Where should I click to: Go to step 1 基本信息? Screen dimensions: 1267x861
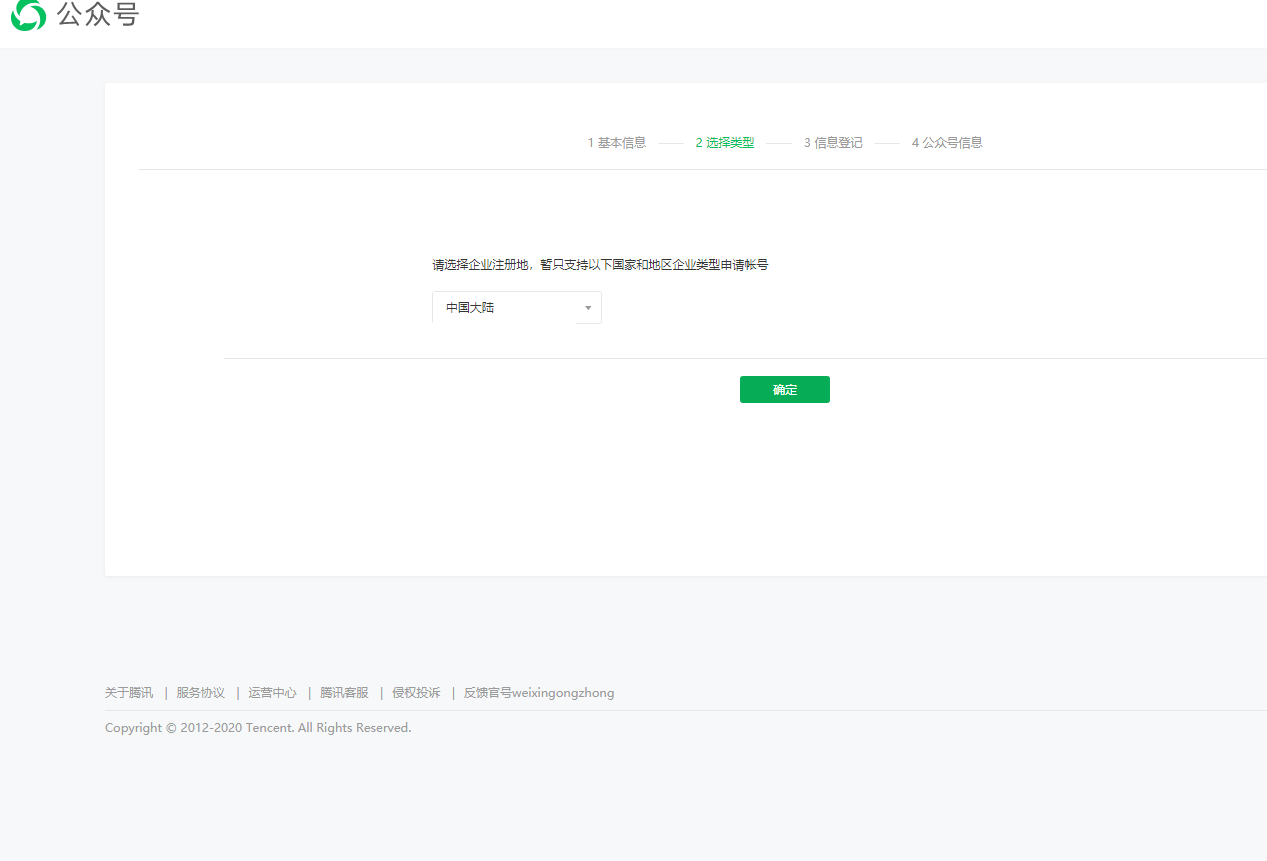(617, 143)
